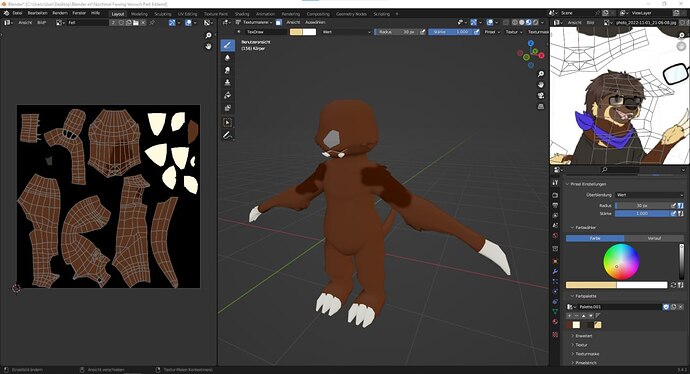
Task: Toggle 3D viewport overlays
Action: click(x=490, y=22)
